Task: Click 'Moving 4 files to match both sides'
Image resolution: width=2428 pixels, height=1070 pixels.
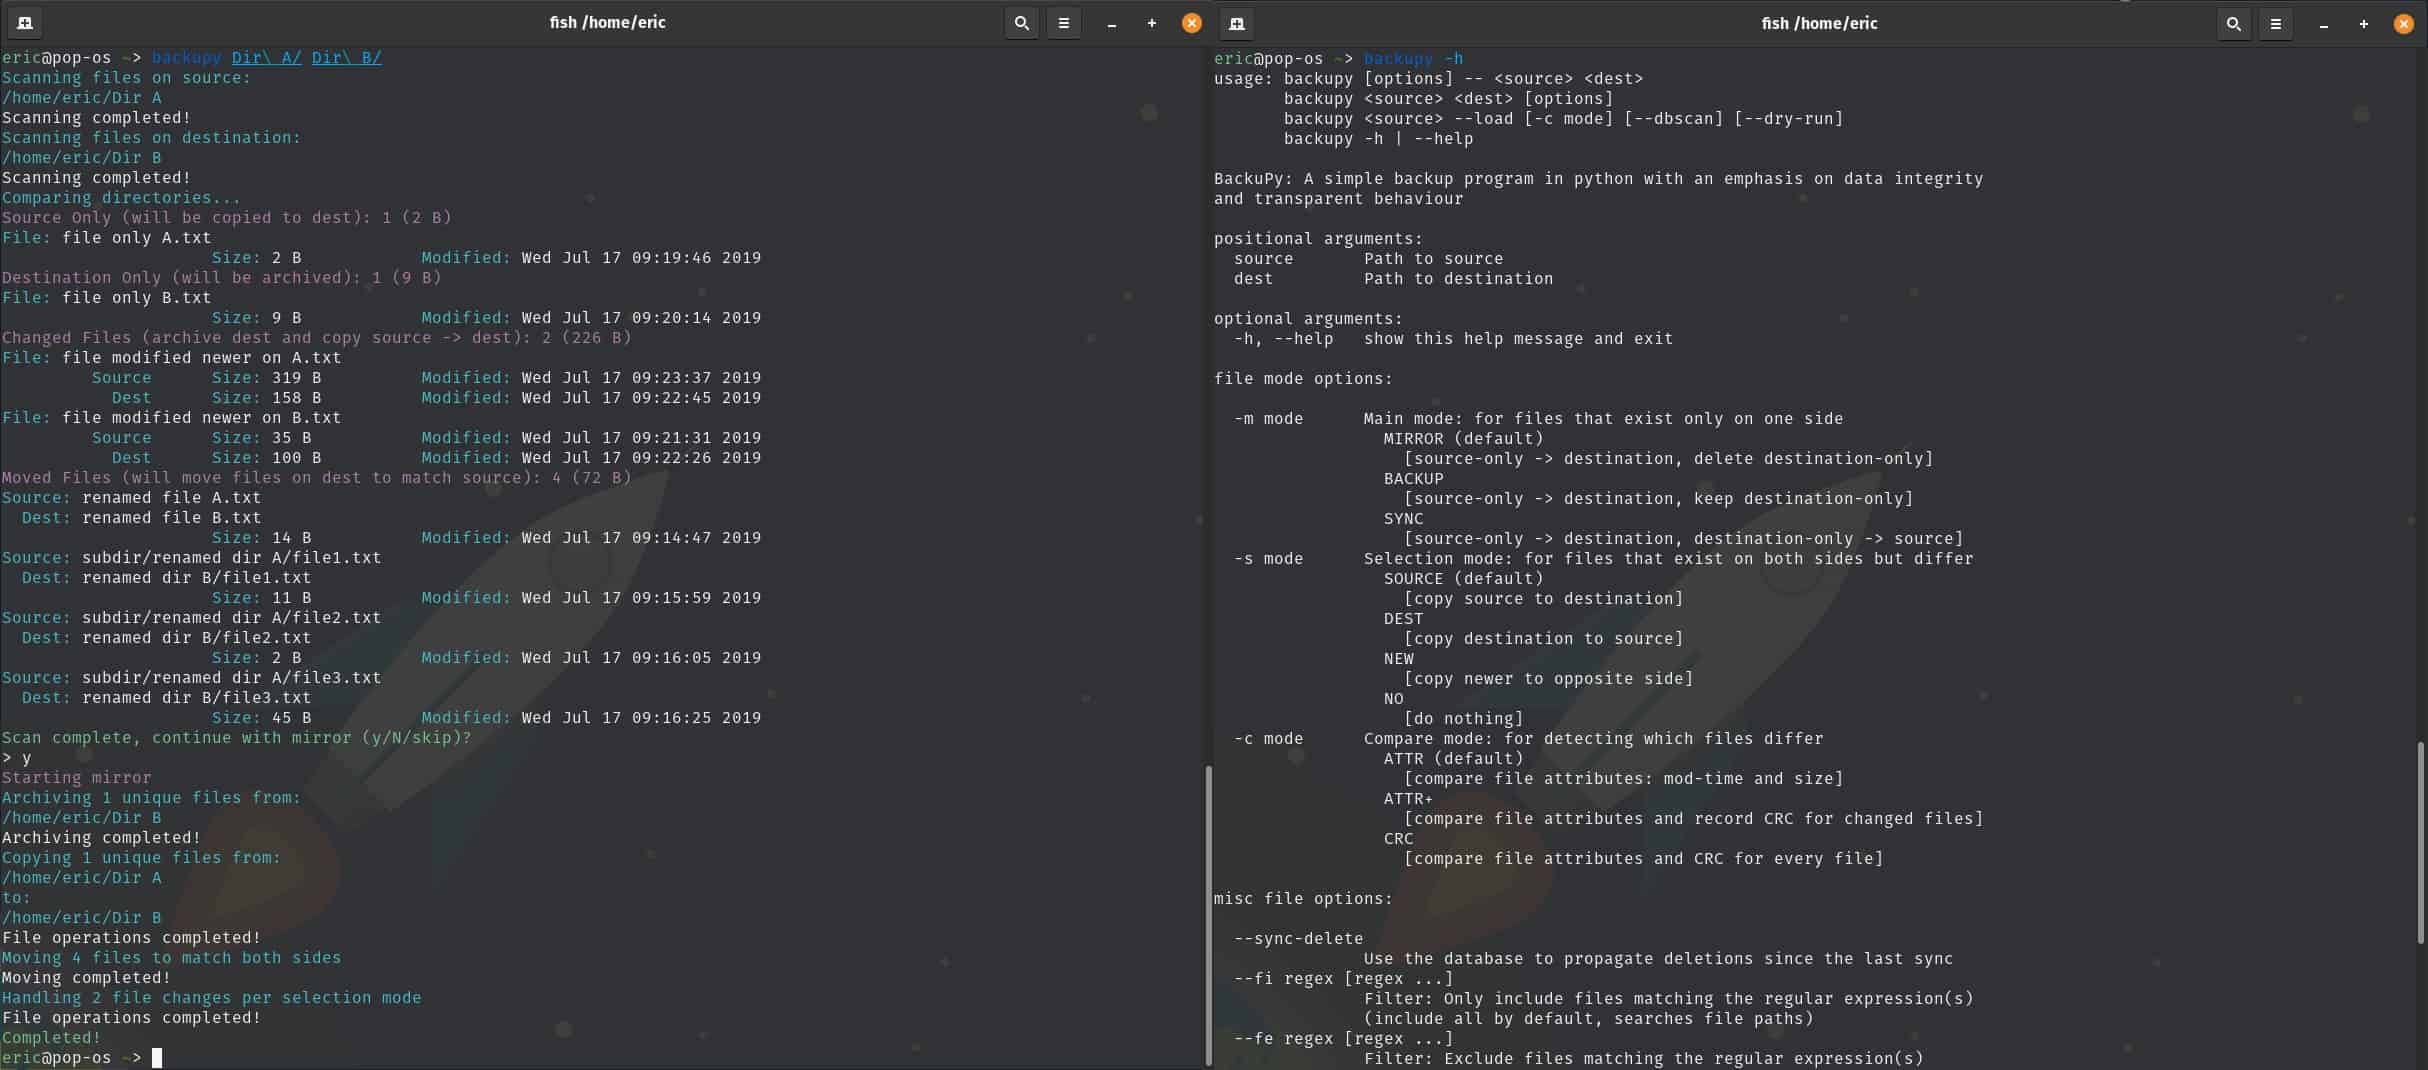Action: (171, 958)
